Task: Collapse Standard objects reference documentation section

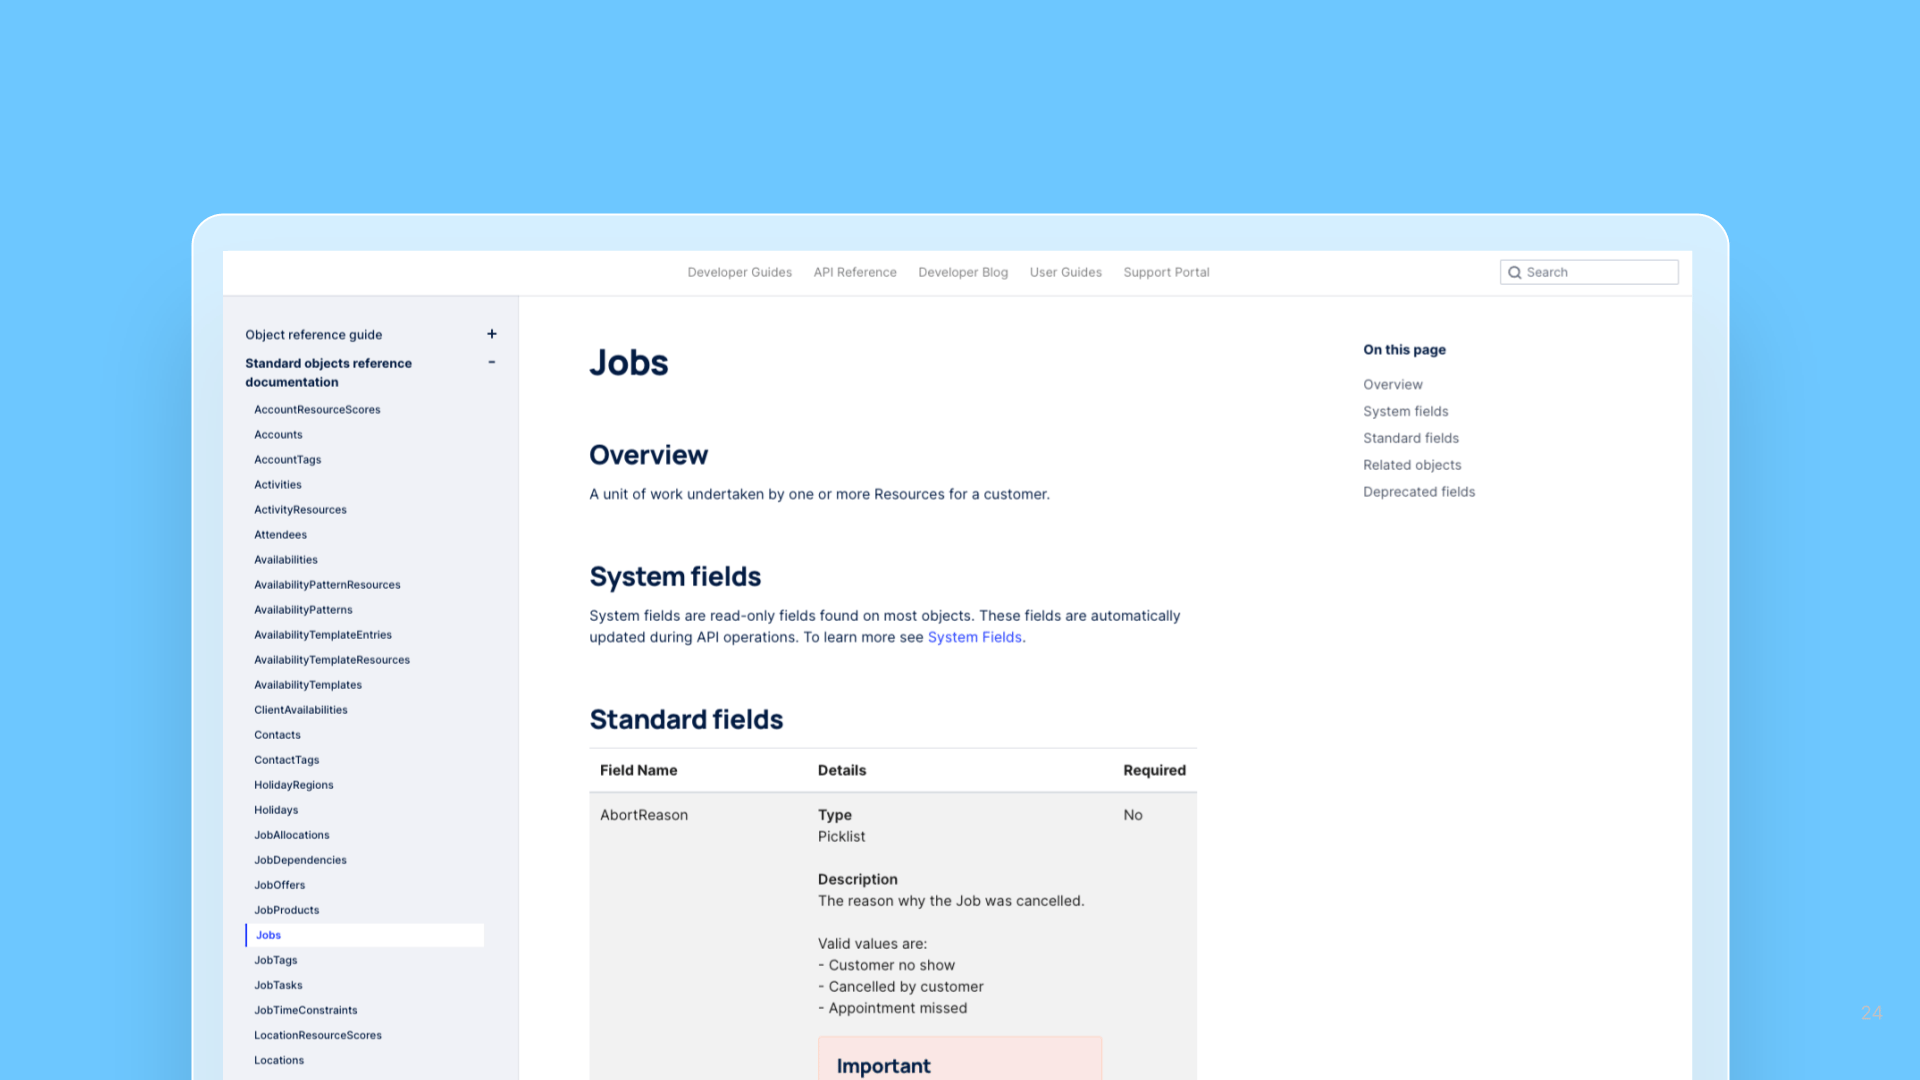Action: click(x=491, y=362)
